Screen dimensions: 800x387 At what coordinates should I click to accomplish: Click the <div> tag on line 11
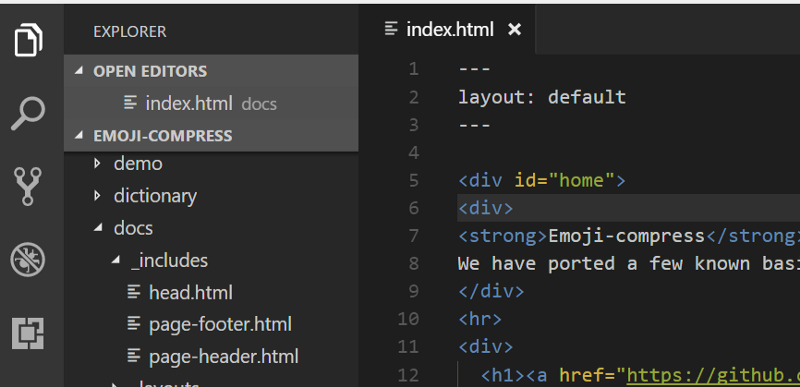click(x=486, y=347)
